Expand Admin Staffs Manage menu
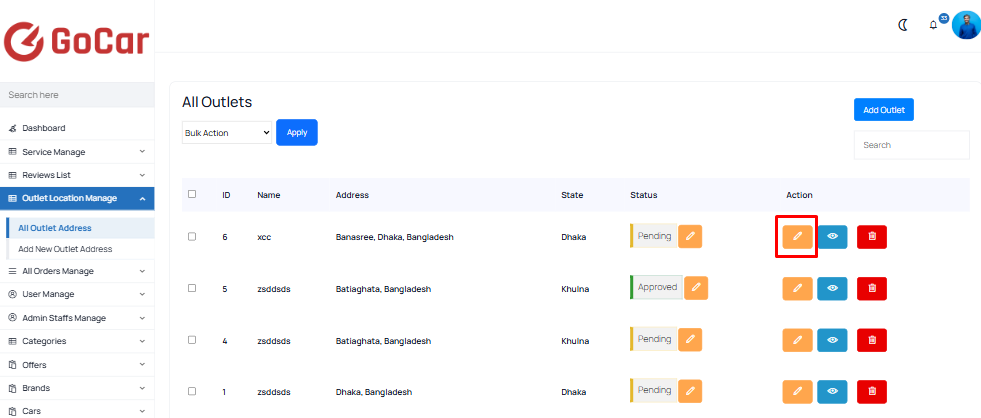 click(x=77, y=318)
